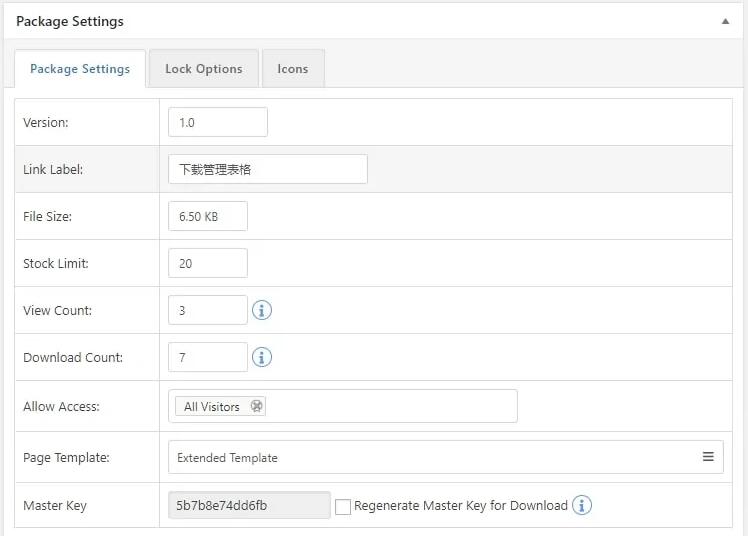Click the Download Count info icon
Screen dimensions: 748x536
(261, 357)
